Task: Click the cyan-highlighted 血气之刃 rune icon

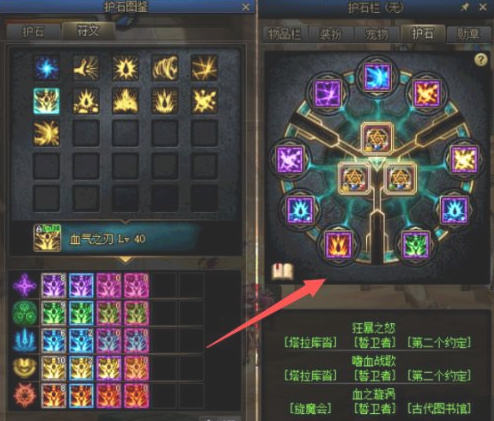Action: (47, 101)
